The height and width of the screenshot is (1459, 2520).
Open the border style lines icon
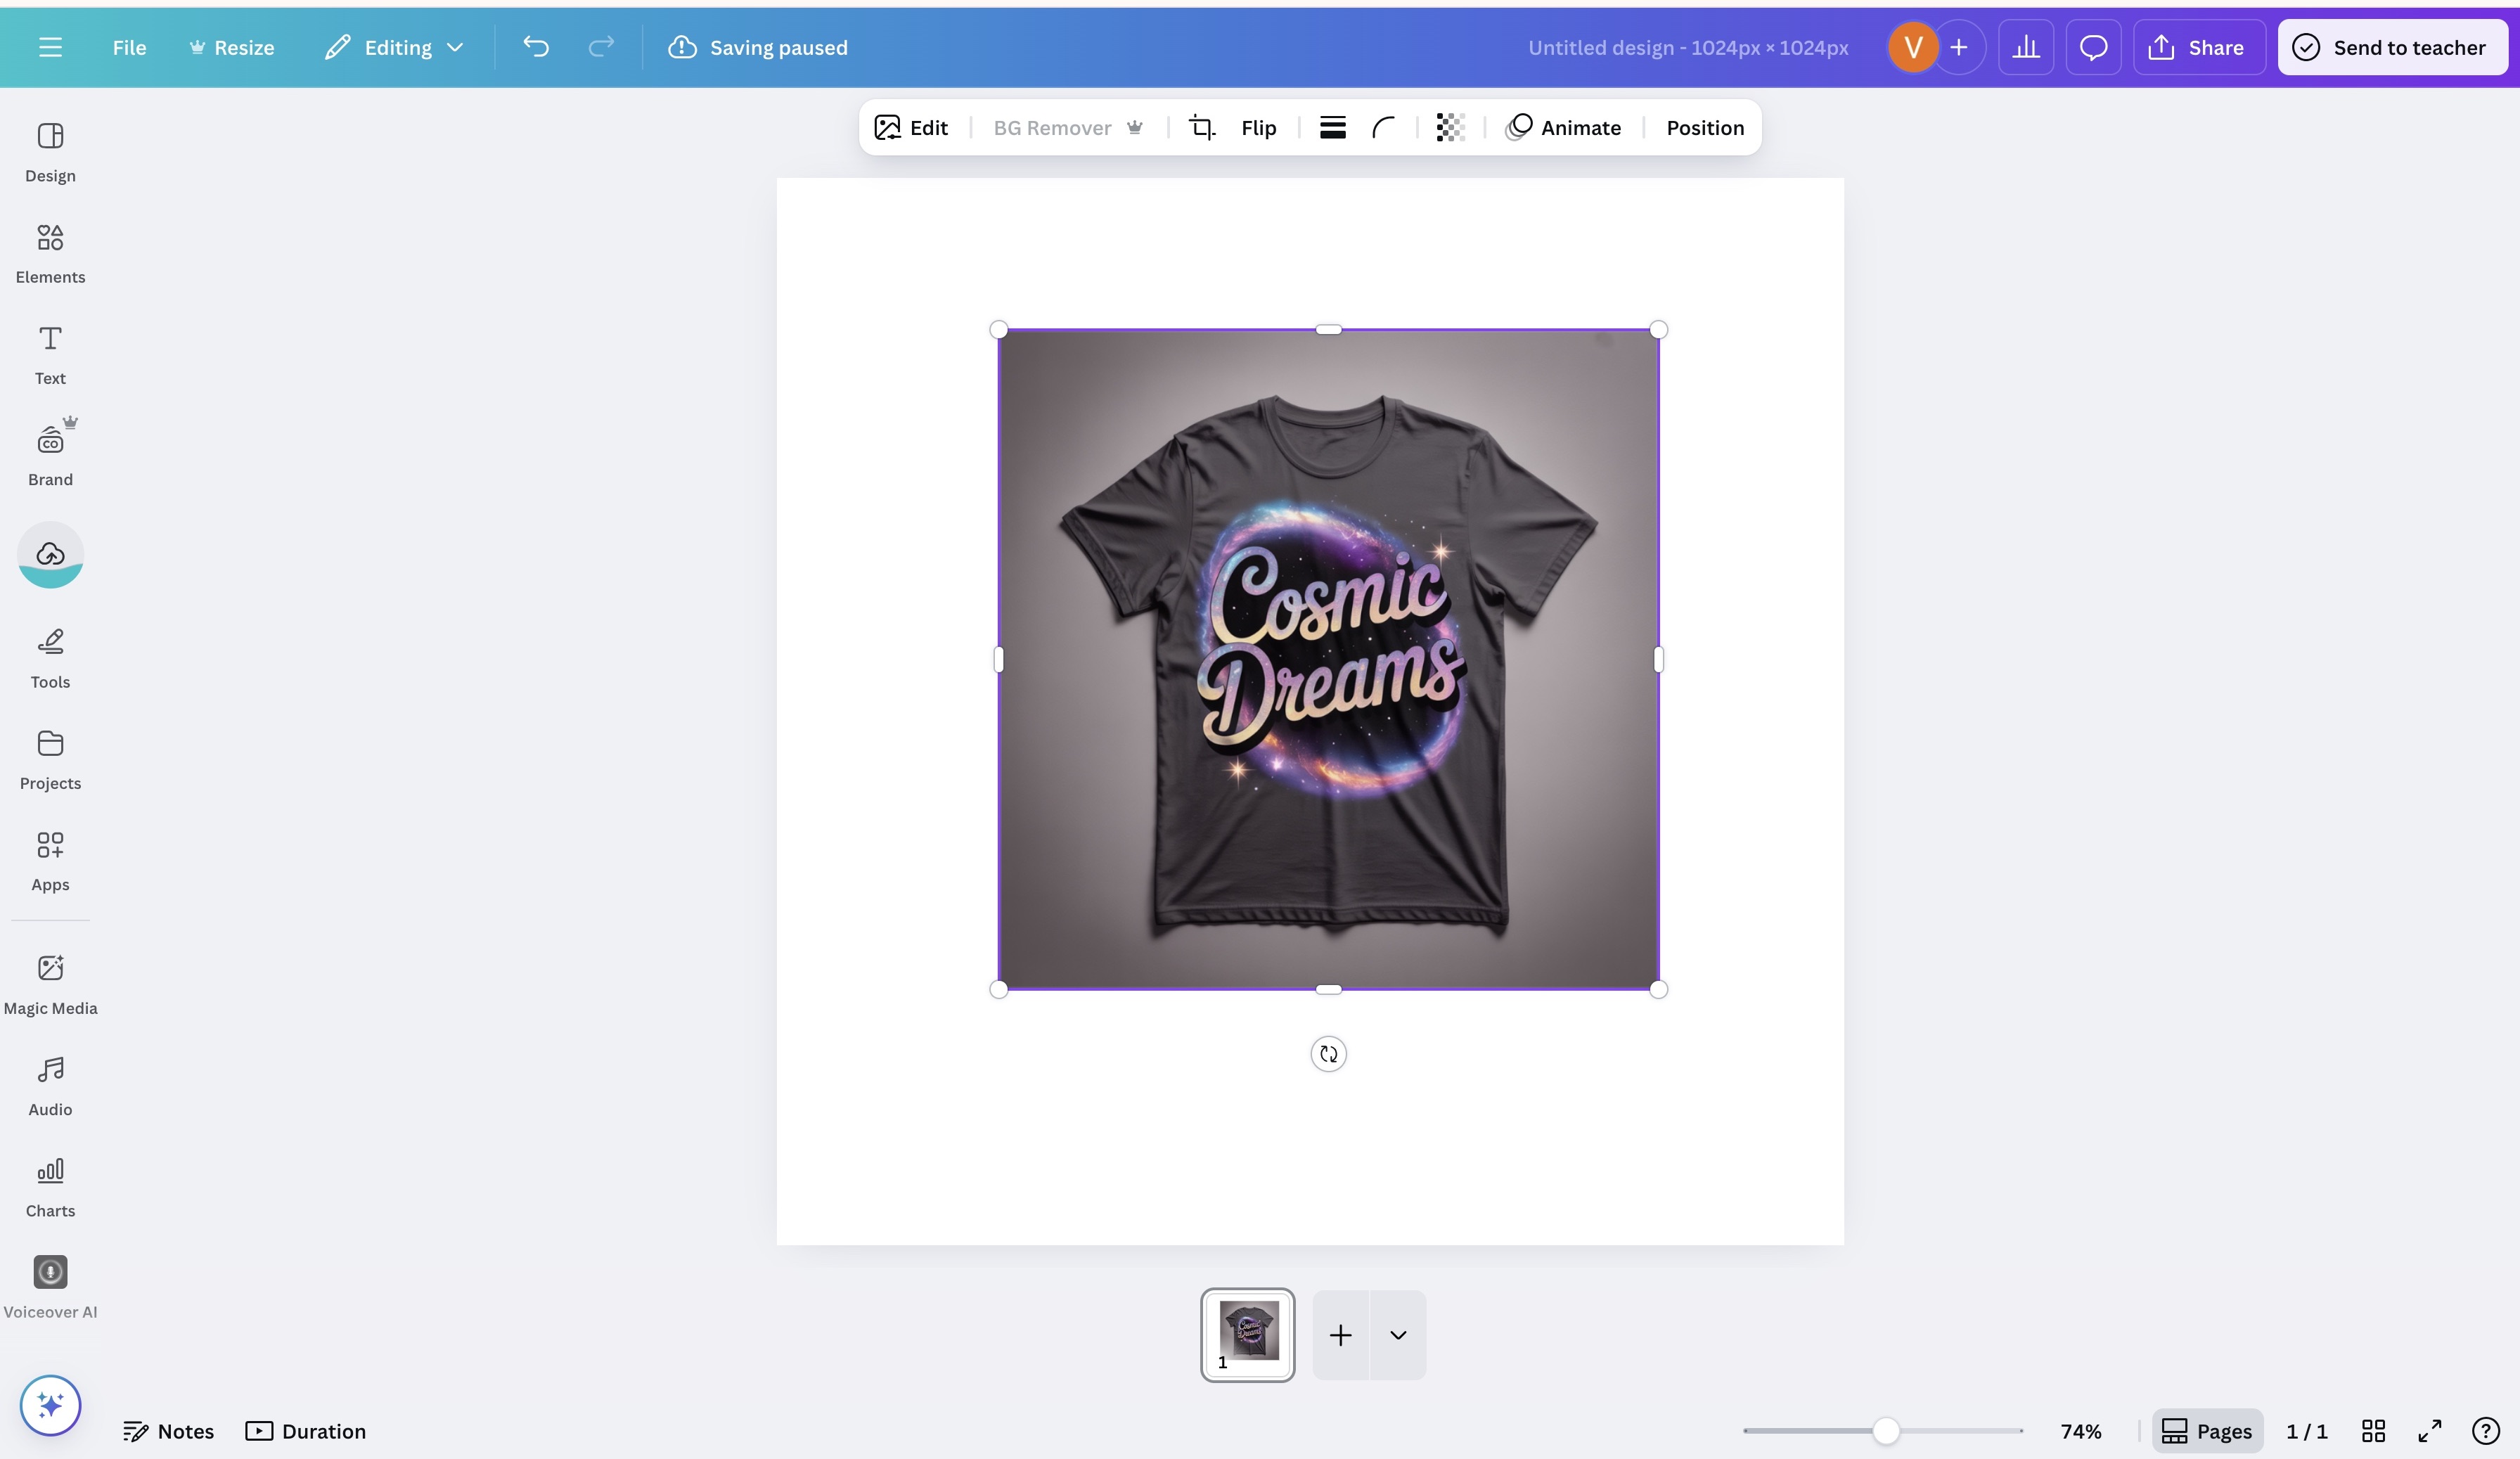point(1332,127)
